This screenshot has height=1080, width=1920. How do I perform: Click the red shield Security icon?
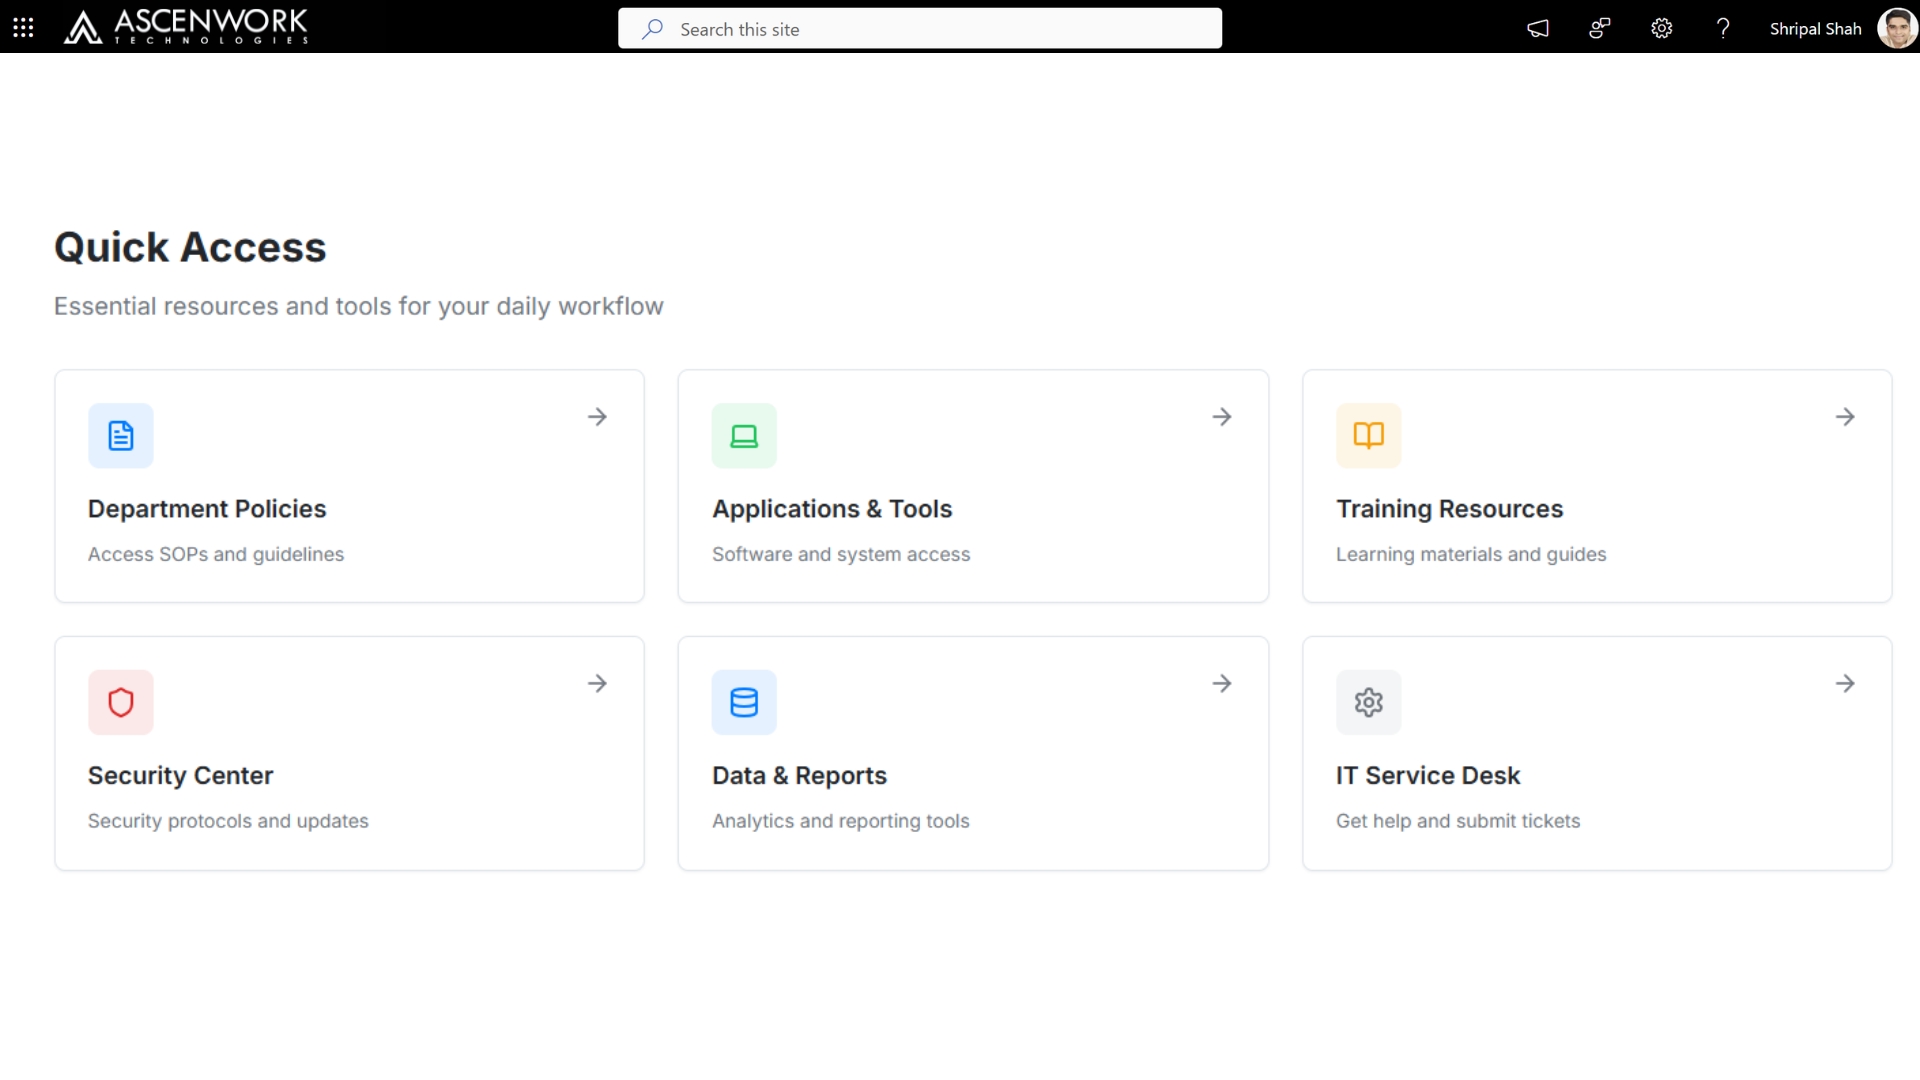coord(120,702)
